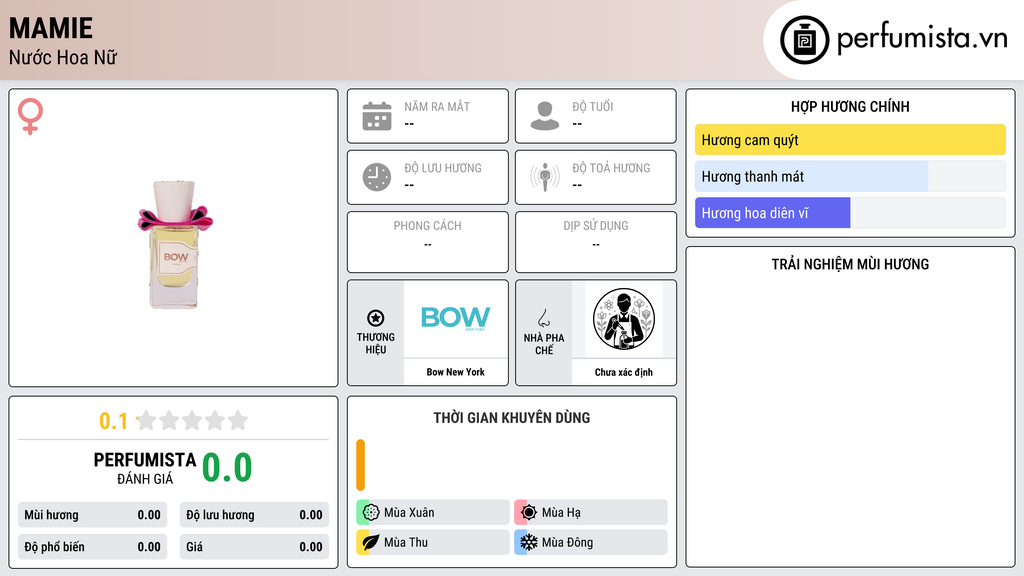Click the Thương Hiệu caption
This screenshot has width=1024, height=576.
tap(376, 343)
